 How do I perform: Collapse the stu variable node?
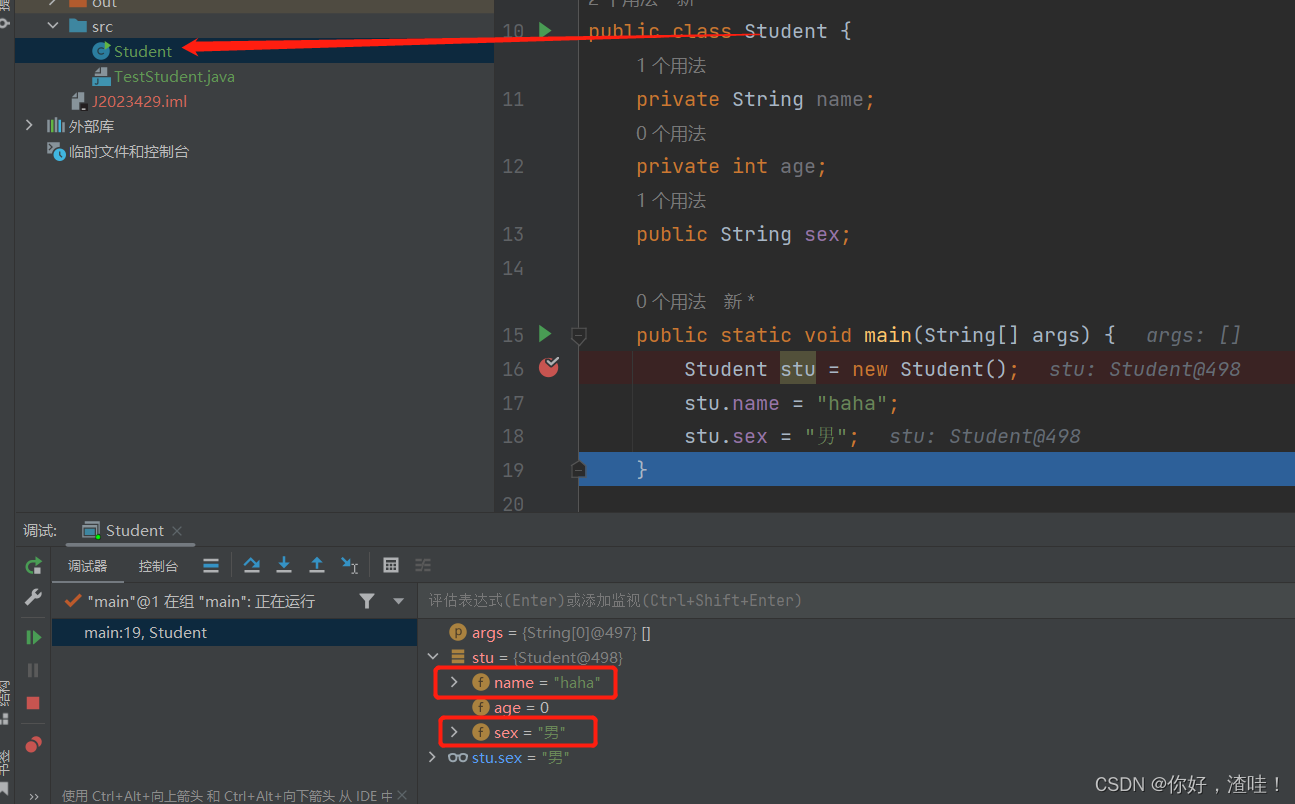[x=433, y=657]
